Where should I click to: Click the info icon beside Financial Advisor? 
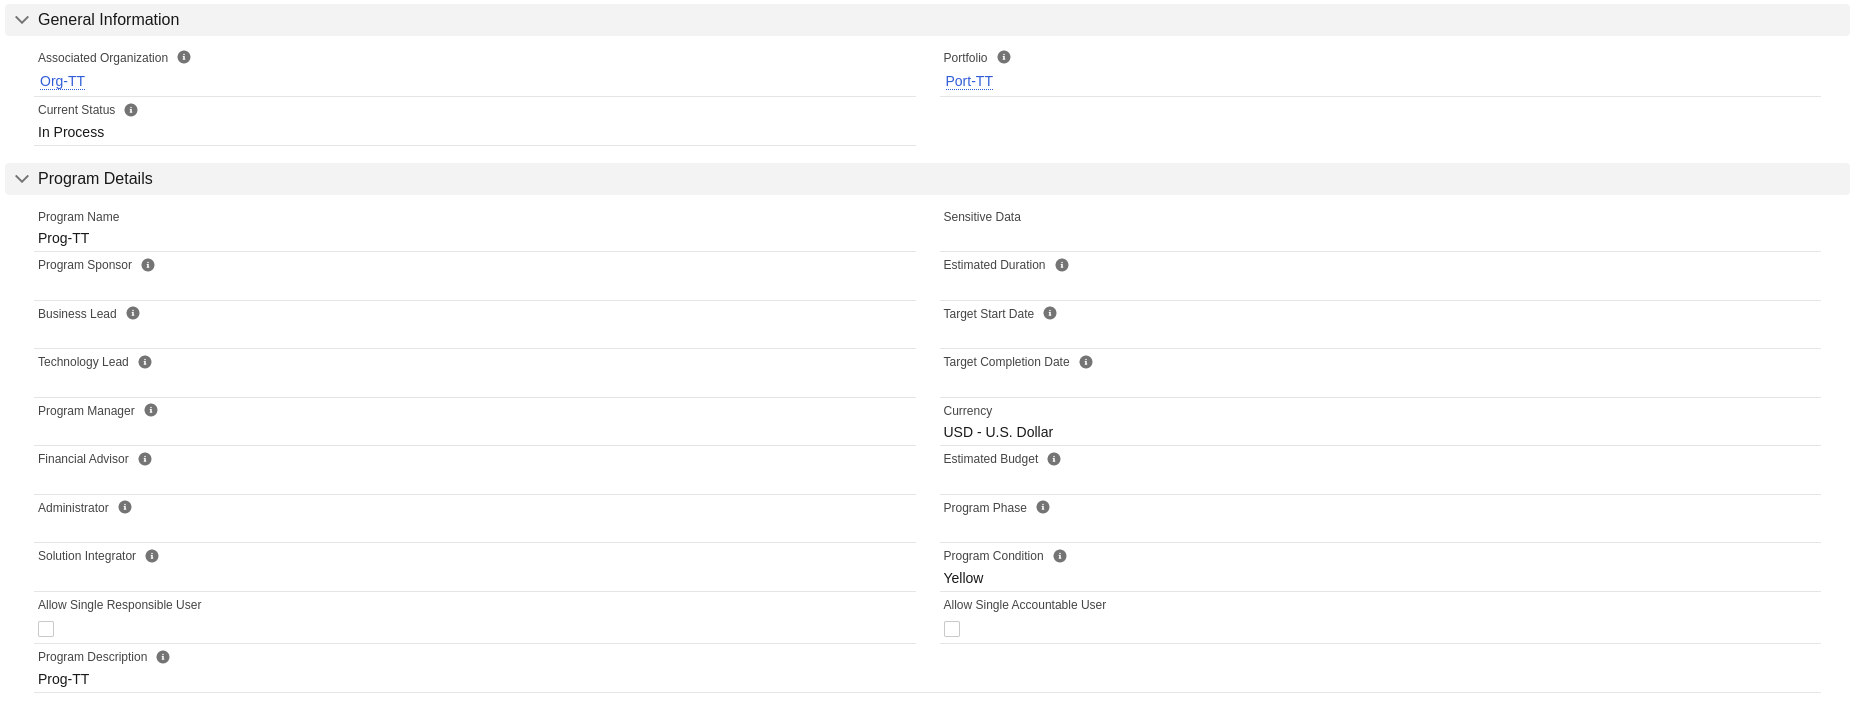pos(145,459)
